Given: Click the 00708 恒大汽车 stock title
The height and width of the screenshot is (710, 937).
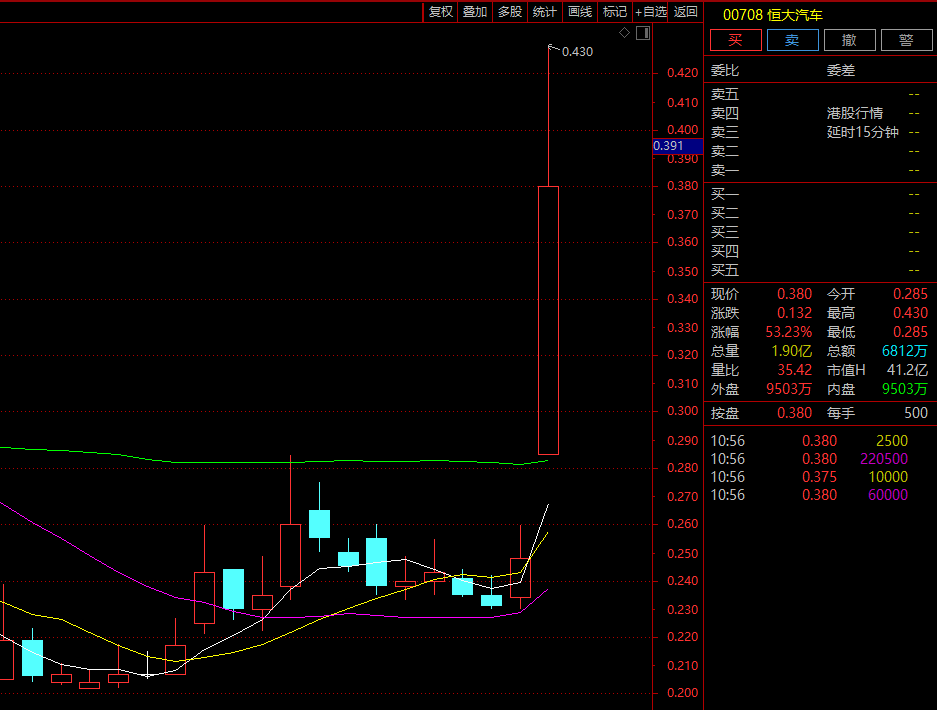Looking at the screenshot, I should (x=773, y=15).
